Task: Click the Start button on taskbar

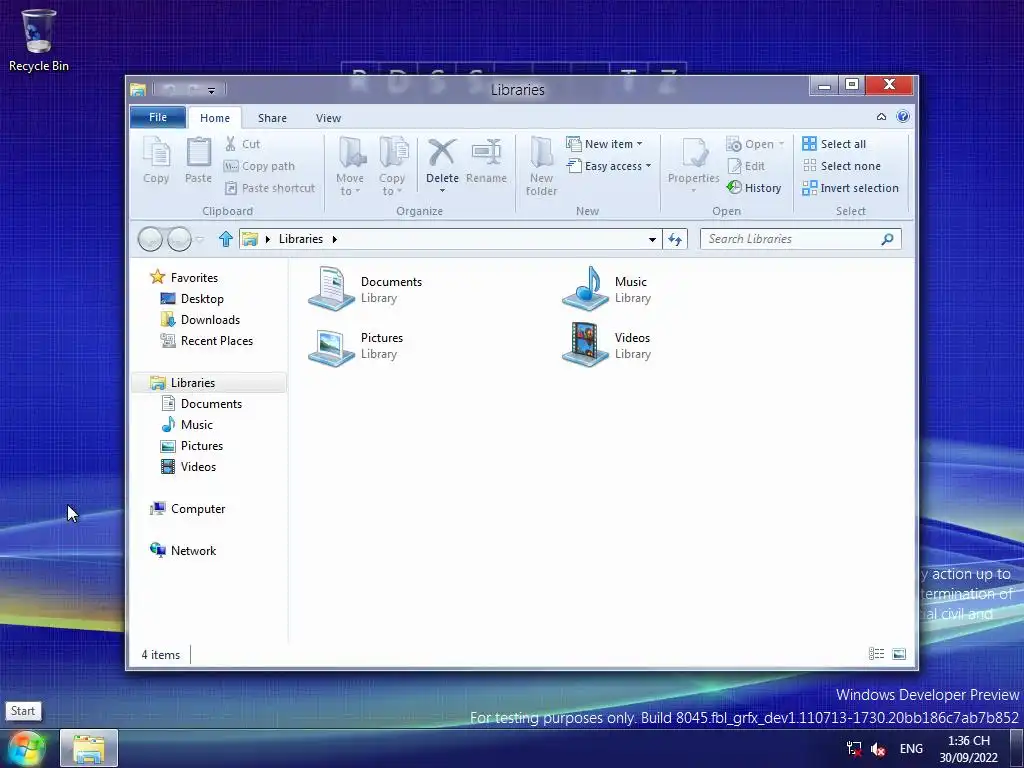Action: (x=26, y=748)
